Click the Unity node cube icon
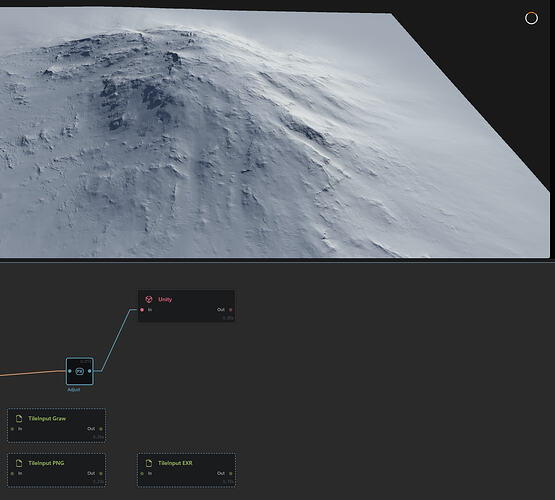This screenshot has width=555, height=500. (149, 299)
